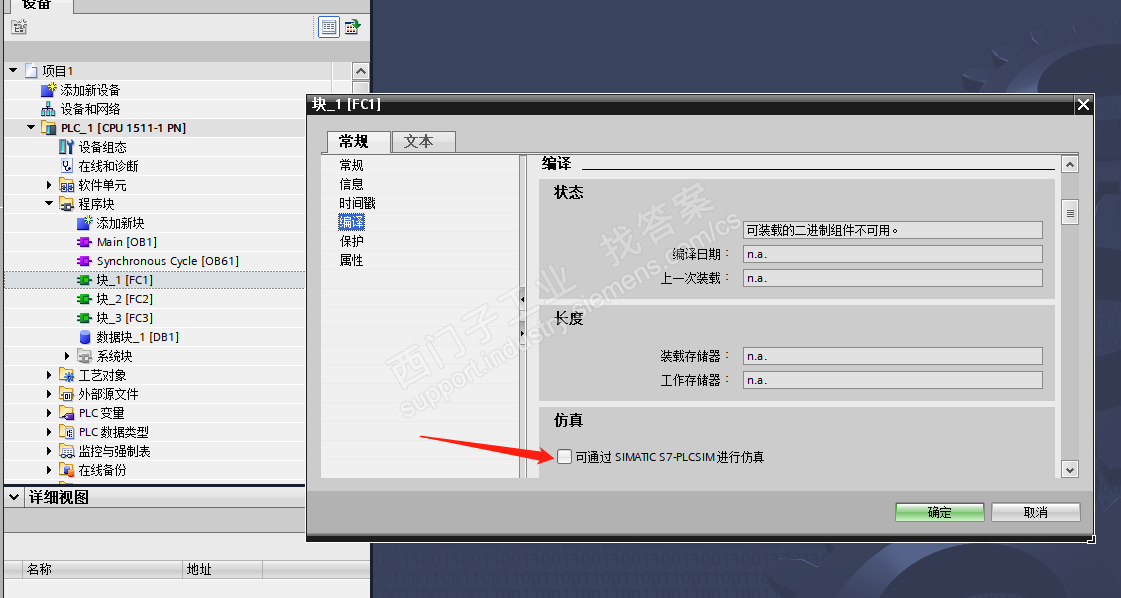Click the 工作存储器 field
The width and height of the screenshot is (1121, 598).
(893, 380)
